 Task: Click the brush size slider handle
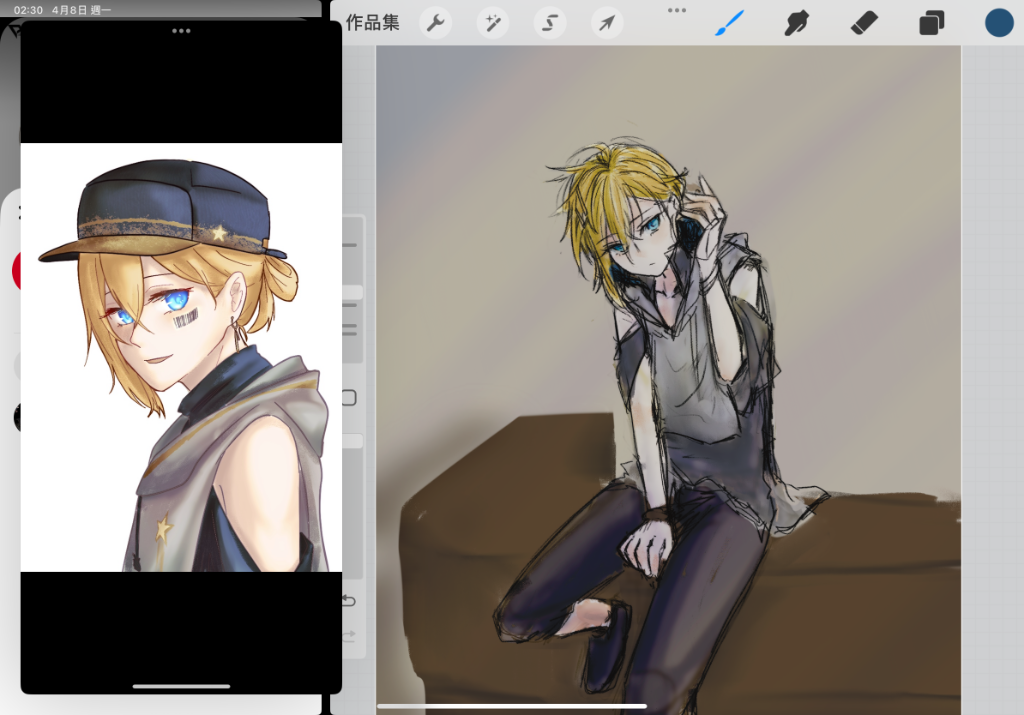point(353,291)
